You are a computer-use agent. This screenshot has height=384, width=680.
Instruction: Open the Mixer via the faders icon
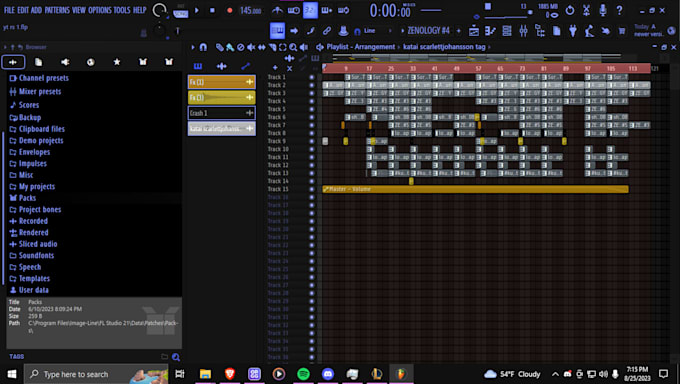pos(523,31)
